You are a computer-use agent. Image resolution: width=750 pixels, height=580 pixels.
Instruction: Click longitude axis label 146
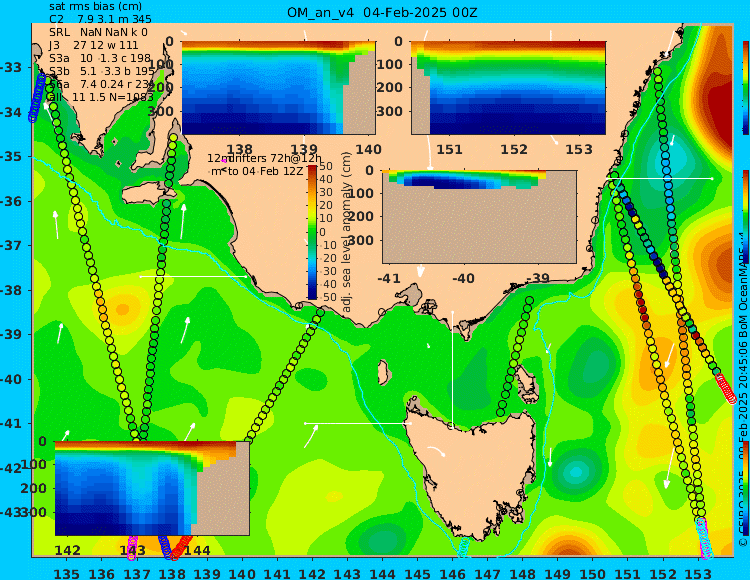pos(452,573)
